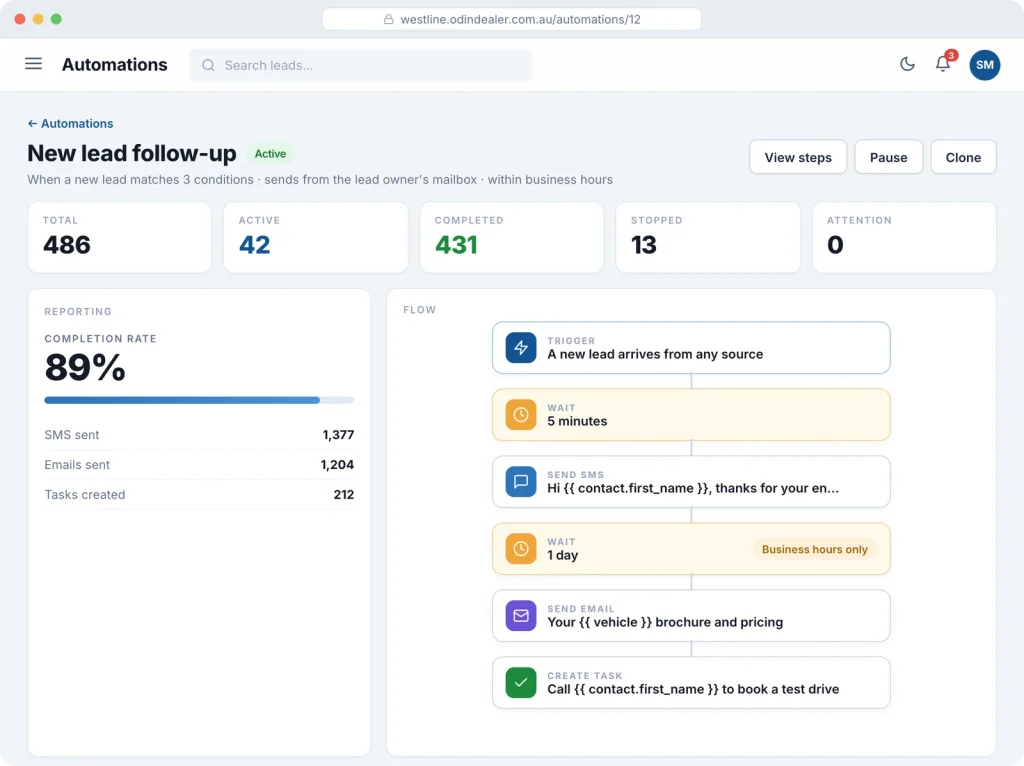Click the Business hours only tag
Screen dimensions: 1024x766
(814, 549)
